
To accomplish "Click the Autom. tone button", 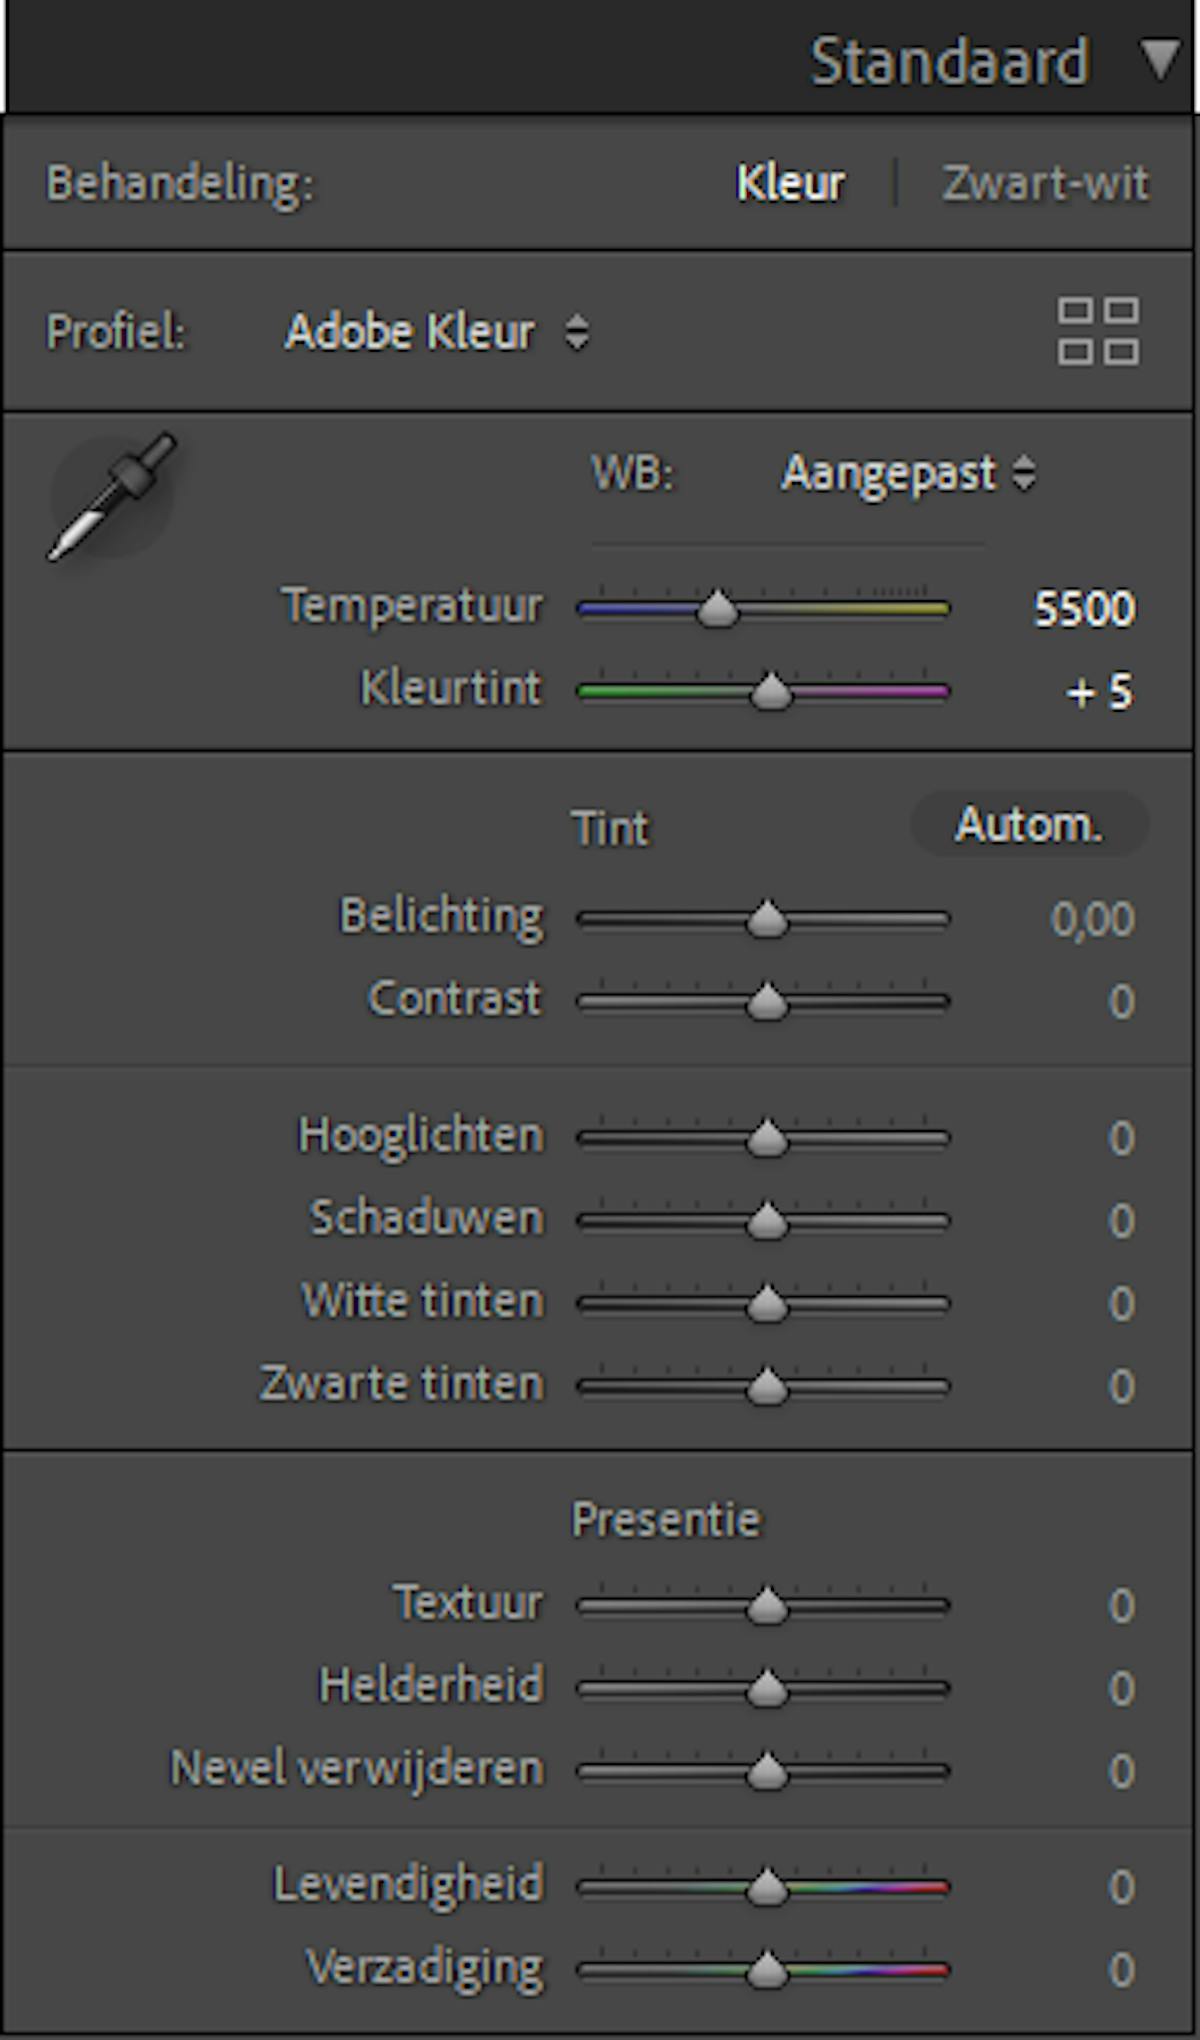I will 1029,825.
